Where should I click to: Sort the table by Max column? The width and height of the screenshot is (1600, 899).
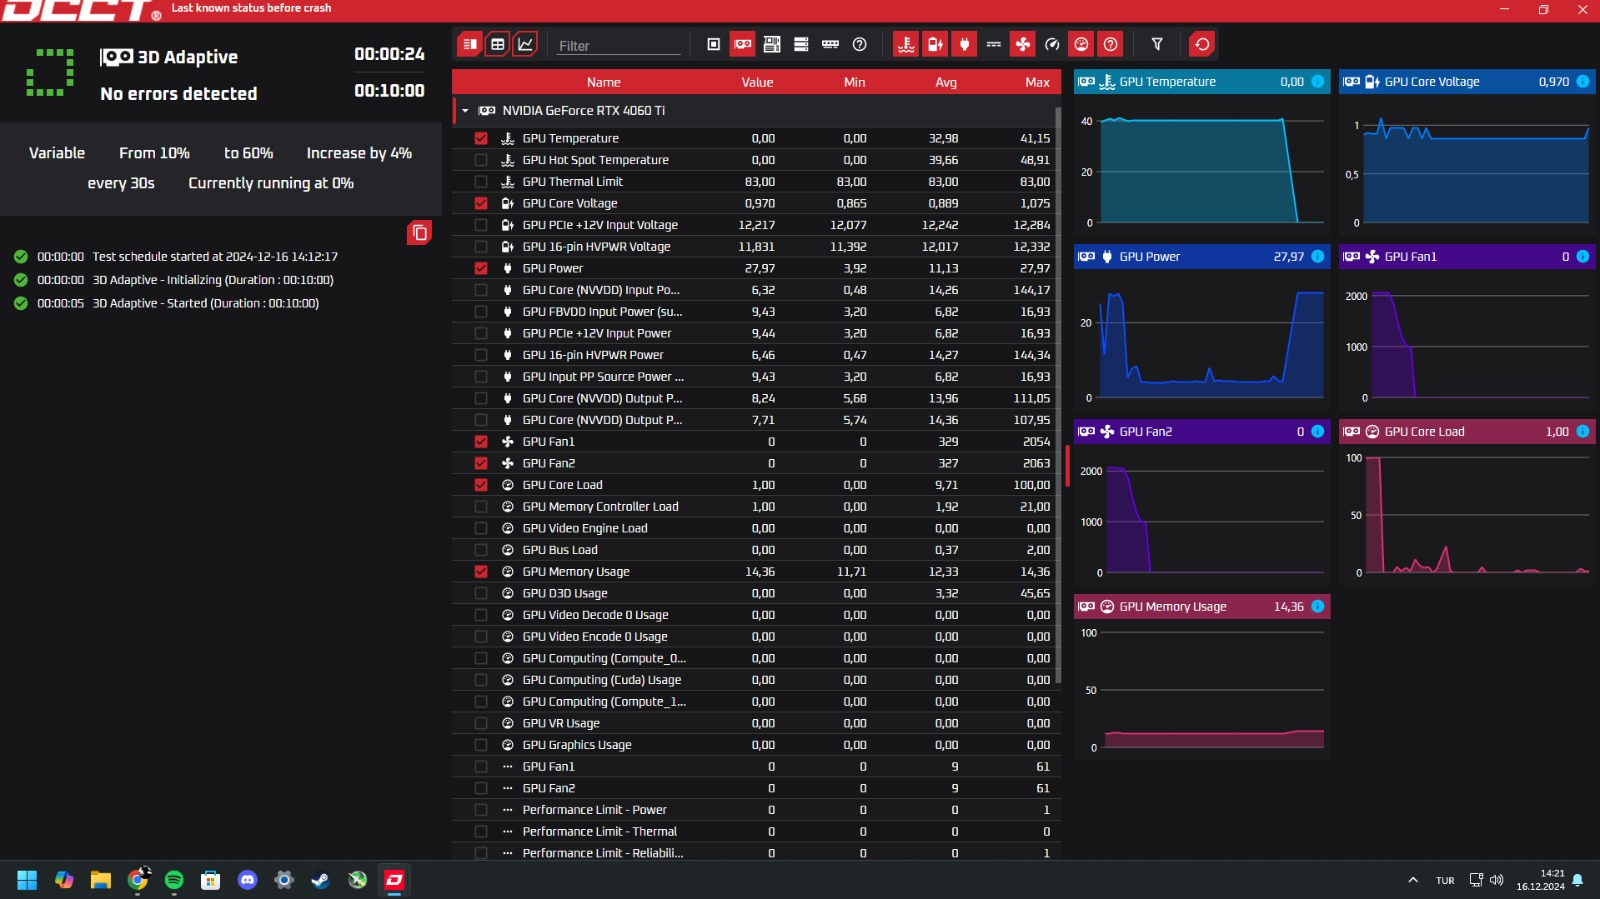coord(1037,82)
